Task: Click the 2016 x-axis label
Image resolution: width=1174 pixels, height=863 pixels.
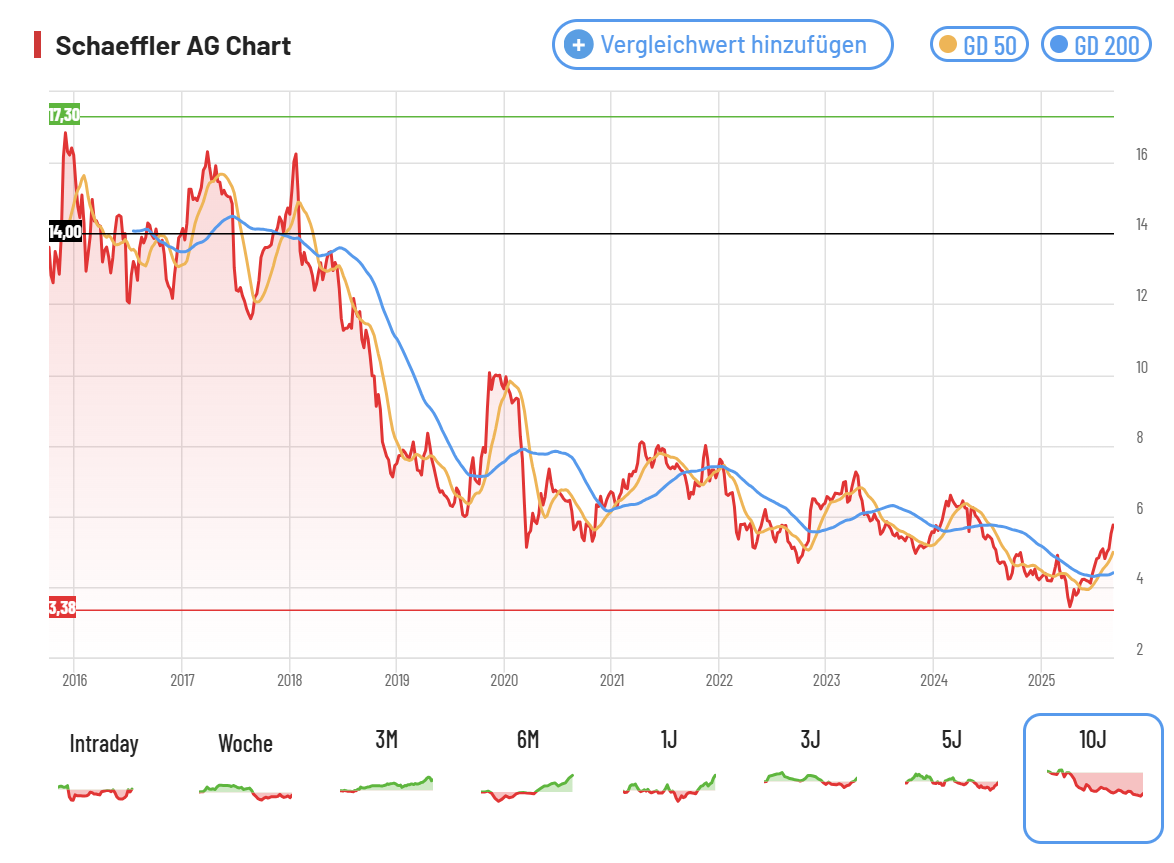Action: (74, 680)
